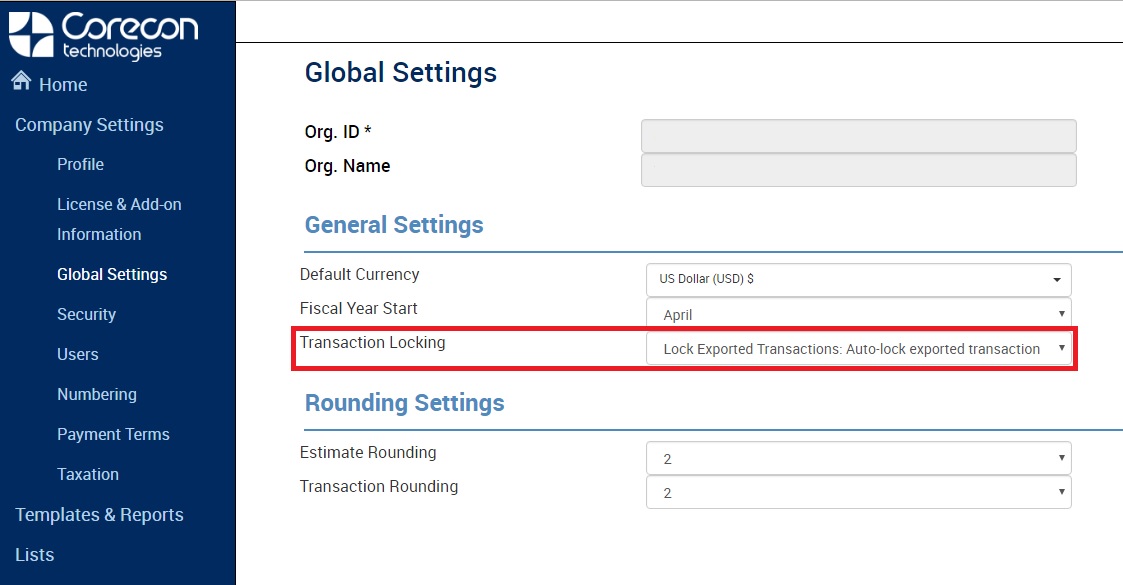This screenshot has width=1123, height=585.
Task: Expand the Transaction Rounding dropdown
Action: click(x=859, y=493)
